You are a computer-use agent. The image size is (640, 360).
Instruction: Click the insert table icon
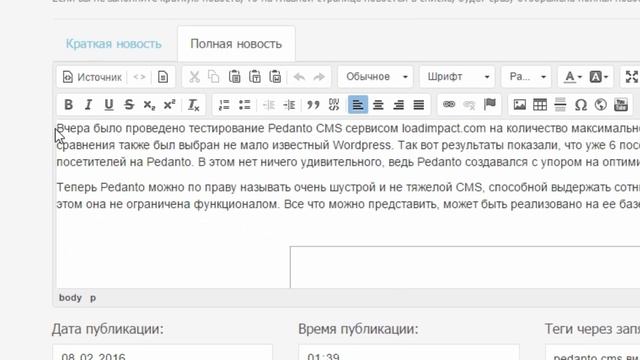click(x=540, y=105)
